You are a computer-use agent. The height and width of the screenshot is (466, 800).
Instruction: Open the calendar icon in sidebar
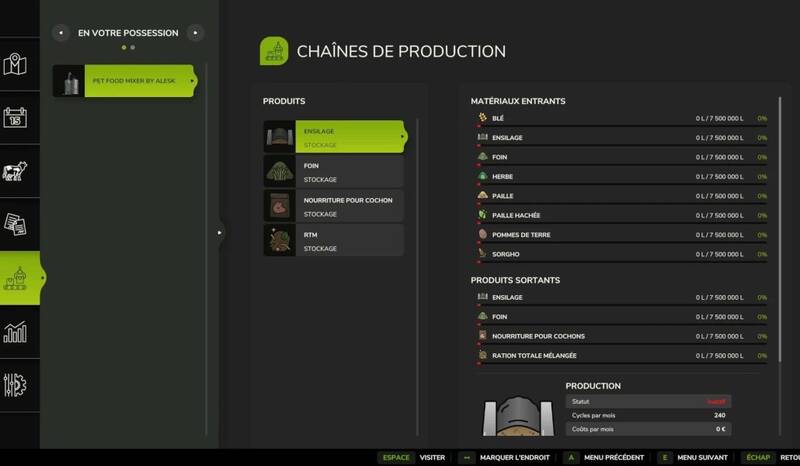click(x=15, y=118)
